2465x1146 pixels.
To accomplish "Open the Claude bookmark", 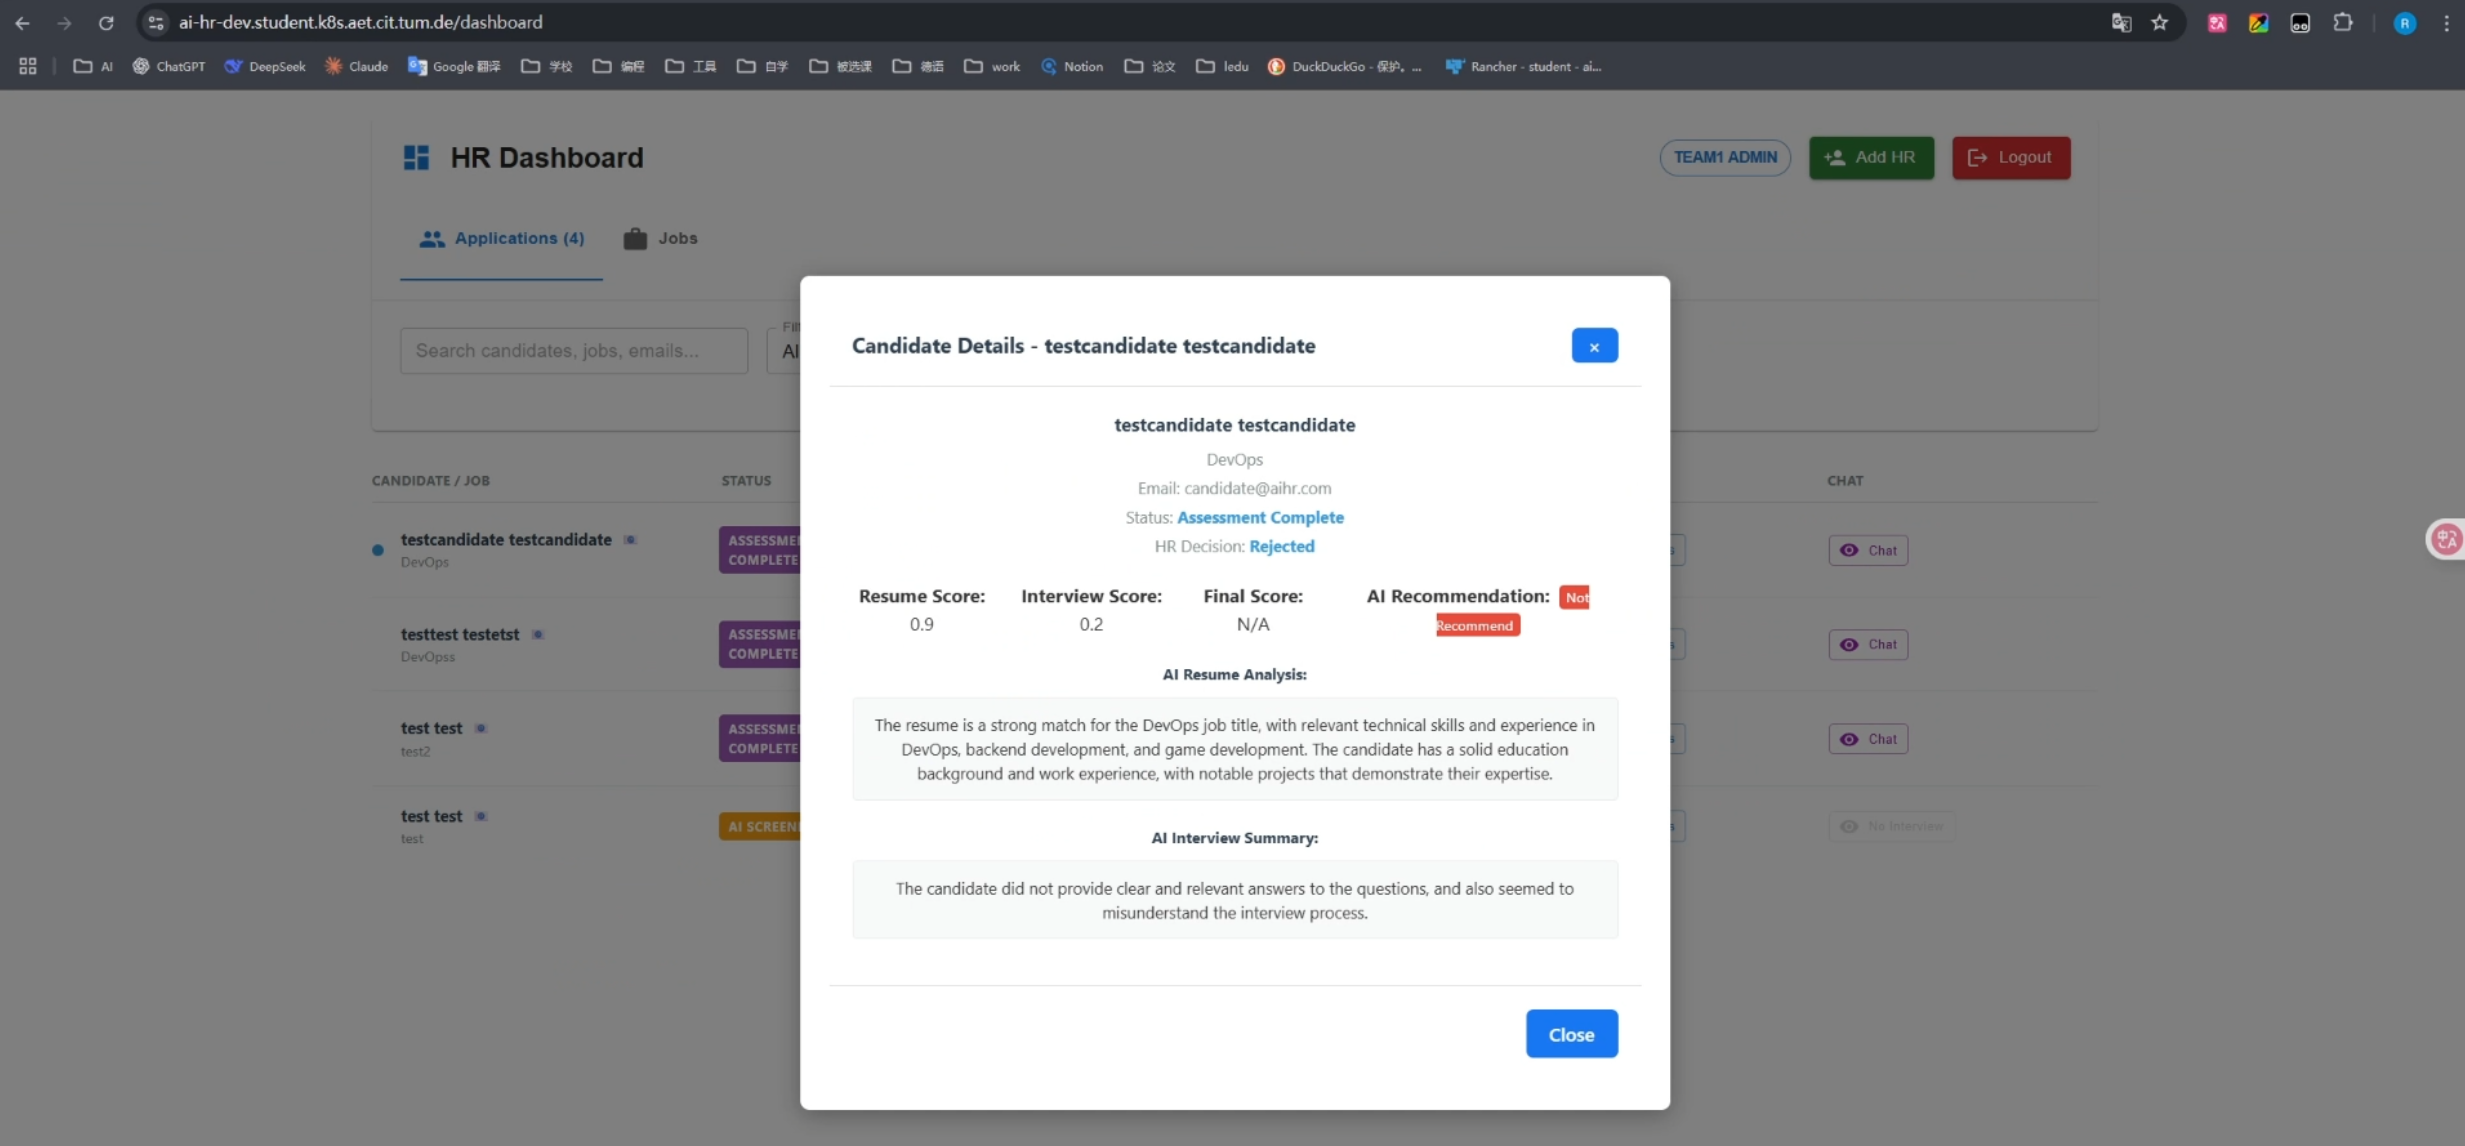I will pos(357,67).
